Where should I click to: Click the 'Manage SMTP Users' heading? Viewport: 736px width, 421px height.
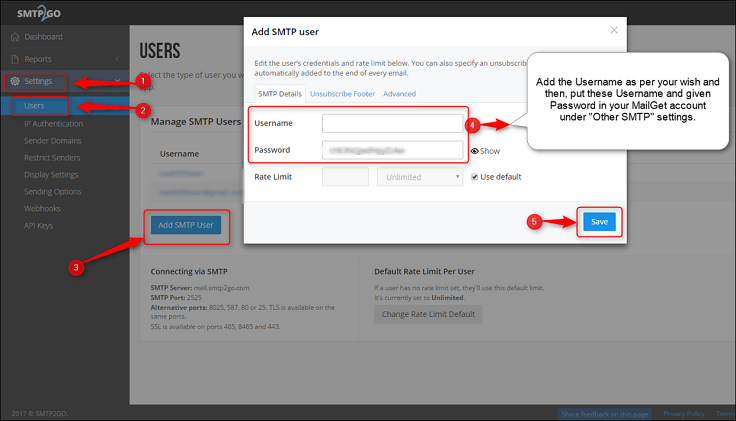pos(196,122)
